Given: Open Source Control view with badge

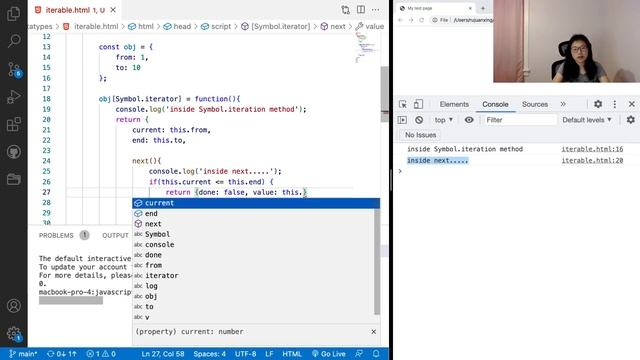Looking at the screenshot, I should (x=14, y=70).
